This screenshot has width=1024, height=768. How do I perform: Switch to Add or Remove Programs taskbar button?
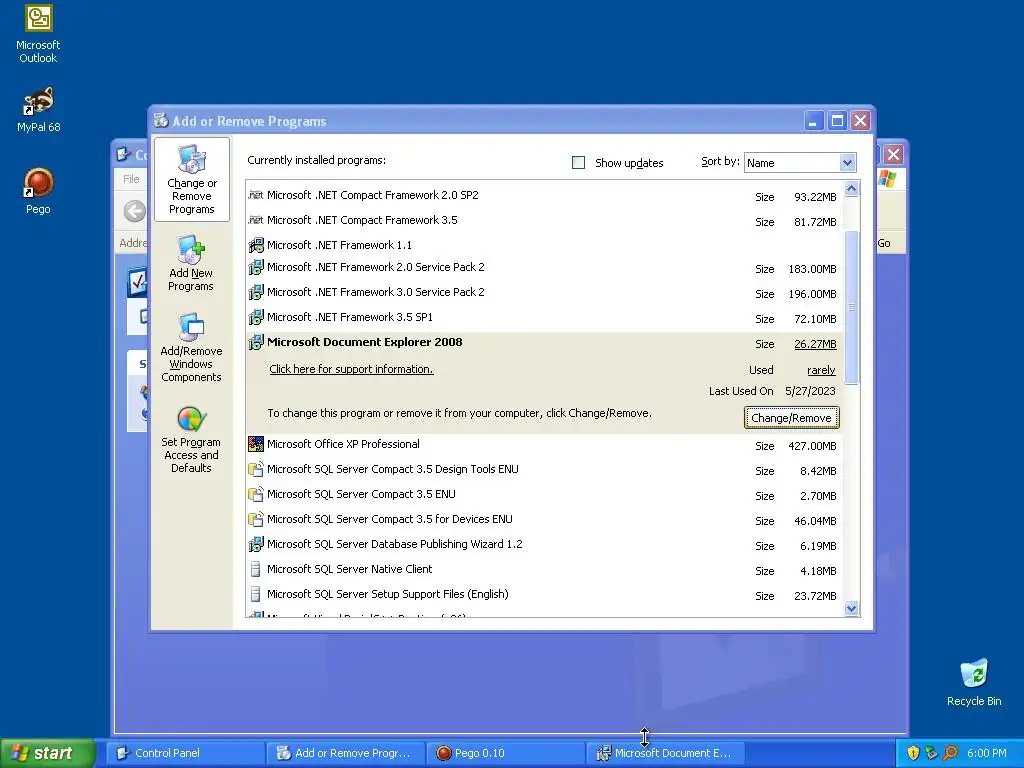click(345, 753)
